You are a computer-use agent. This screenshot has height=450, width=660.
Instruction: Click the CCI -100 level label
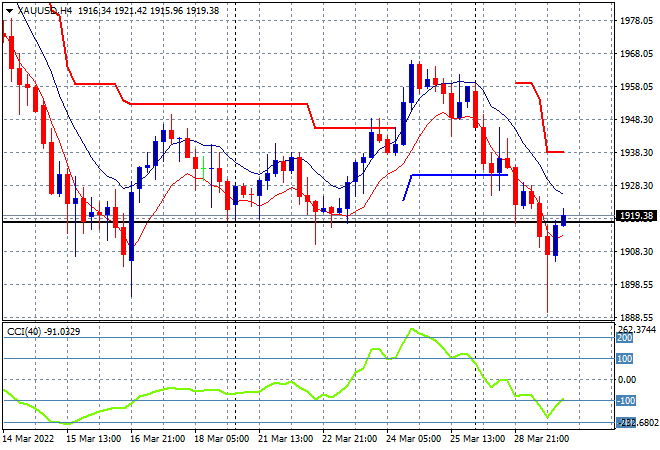[x=626, y=400]
